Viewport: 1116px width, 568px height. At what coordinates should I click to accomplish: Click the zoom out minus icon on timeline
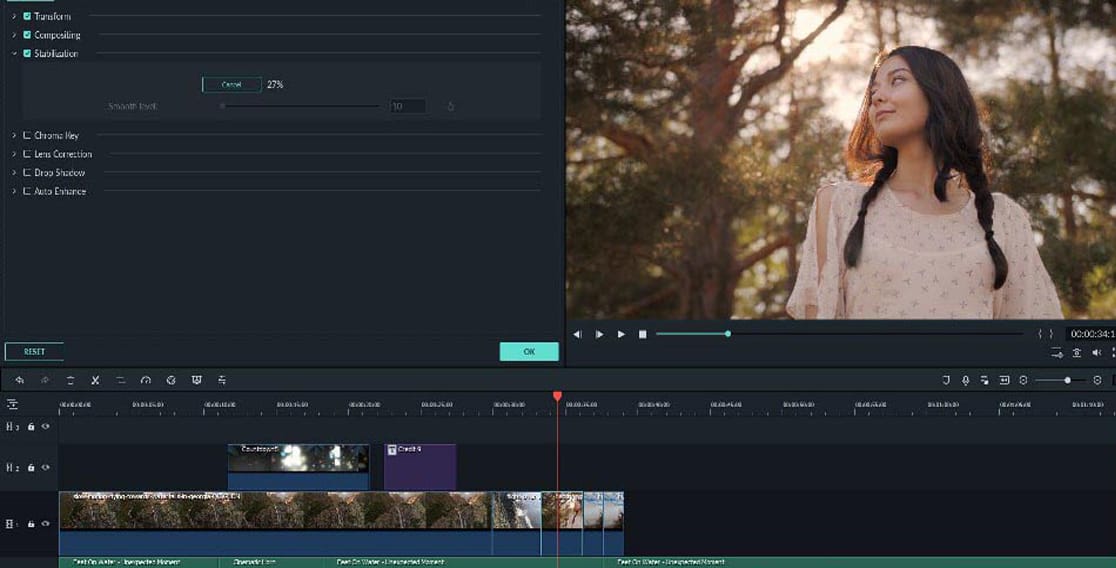pos(1023,380)
